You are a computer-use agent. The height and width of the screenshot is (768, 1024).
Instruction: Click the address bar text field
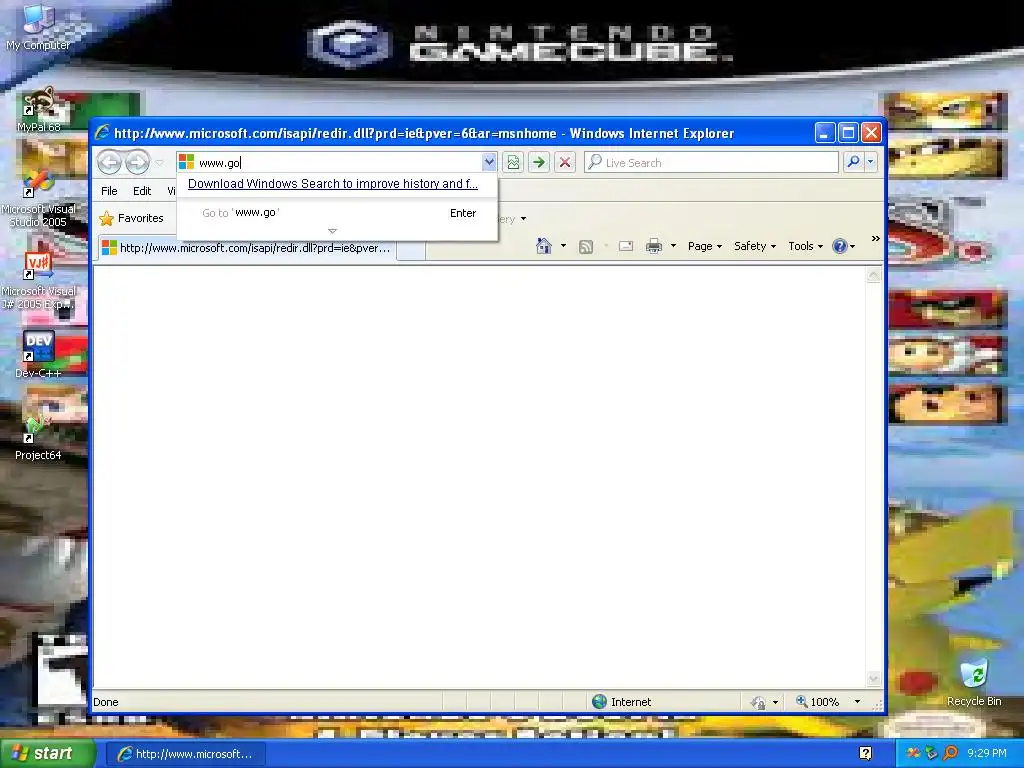point(330,163)
